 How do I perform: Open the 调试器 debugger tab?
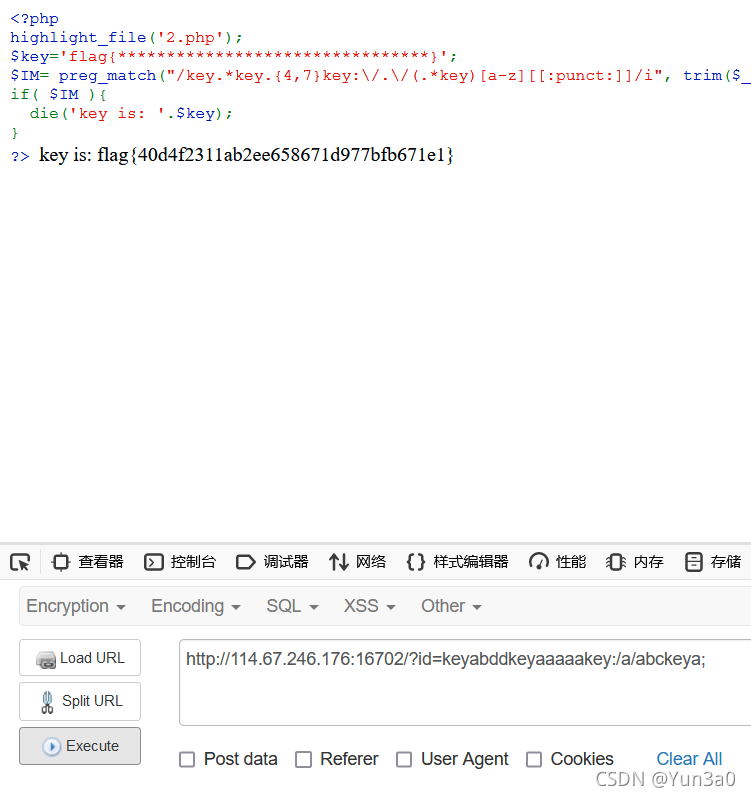[272, 562]
